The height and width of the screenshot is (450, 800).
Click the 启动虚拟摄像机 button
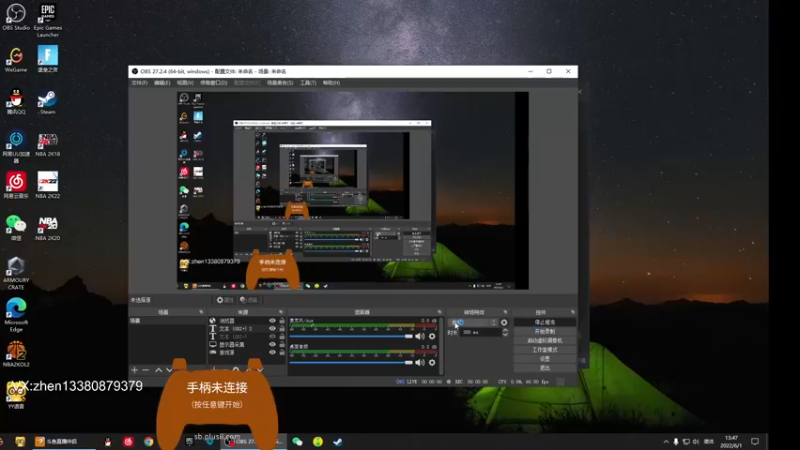(544, 340)
